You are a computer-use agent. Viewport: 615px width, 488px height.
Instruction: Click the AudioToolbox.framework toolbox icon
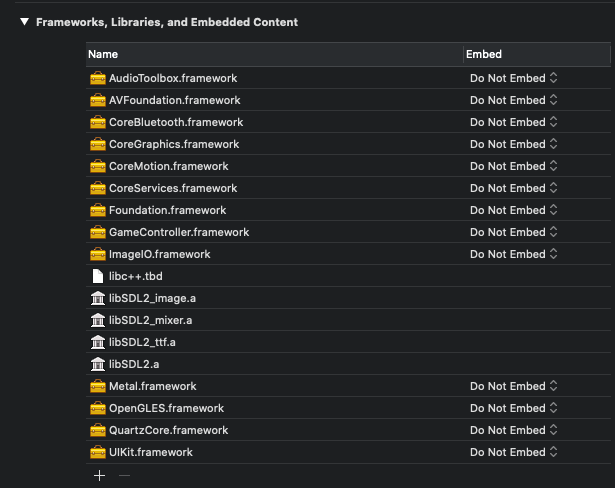98,78
